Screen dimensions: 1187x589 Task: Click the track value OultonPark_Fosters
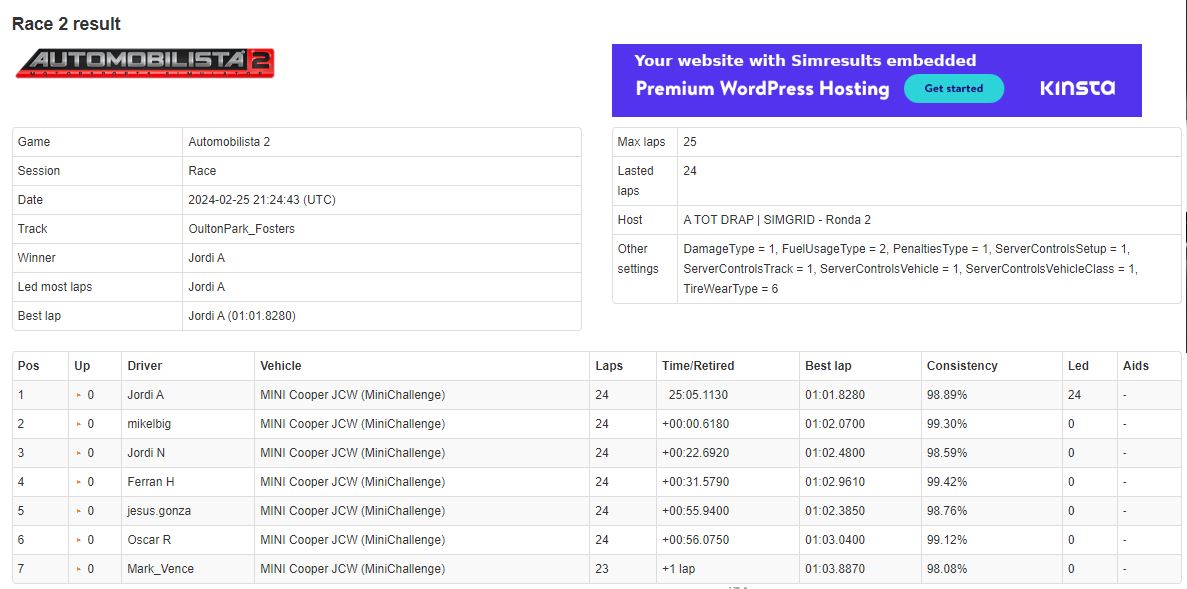pyautogui.click(x=241, y=229)
